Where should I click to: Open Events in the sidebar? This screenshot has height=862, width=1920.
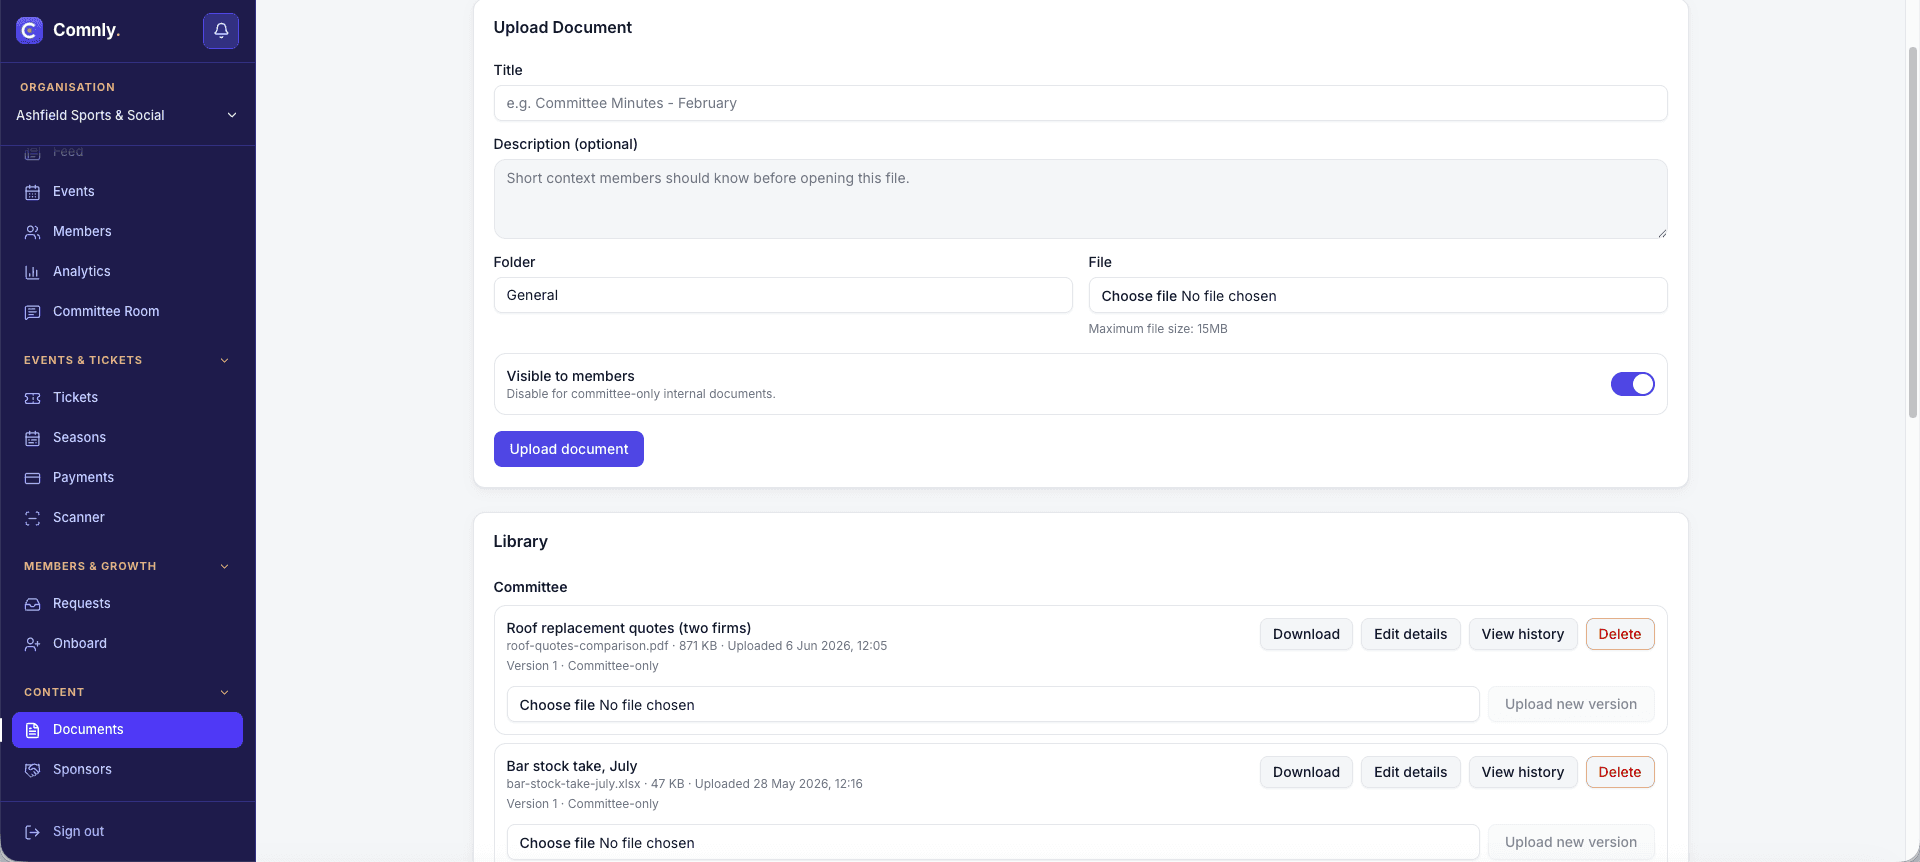coord(127,192)
